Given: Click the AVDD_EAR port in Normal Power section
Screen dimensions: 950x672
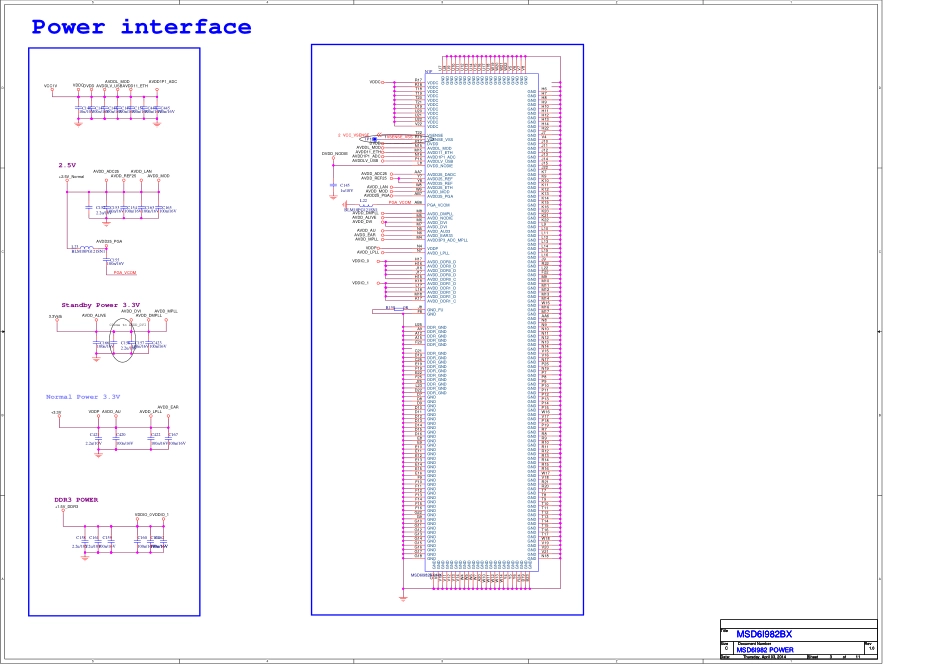Looking at the screenshot, I should (167, 407).
